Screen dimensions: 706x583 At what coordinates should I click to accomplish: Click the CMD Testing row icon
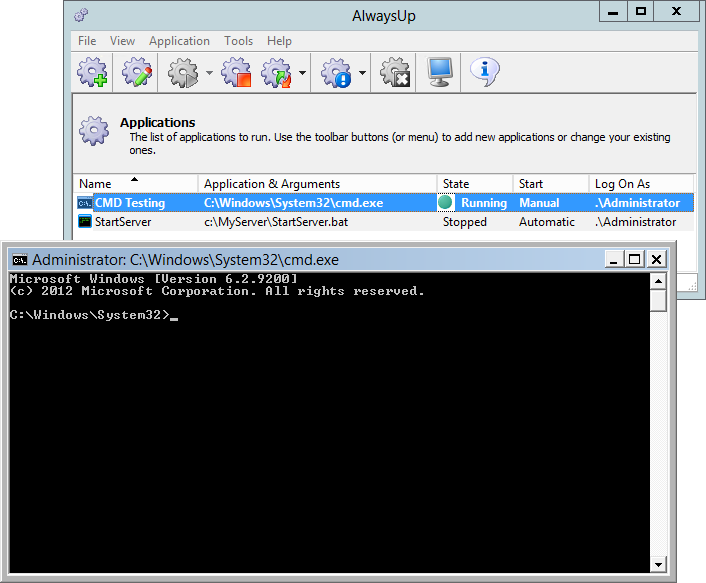pos(85,203)
